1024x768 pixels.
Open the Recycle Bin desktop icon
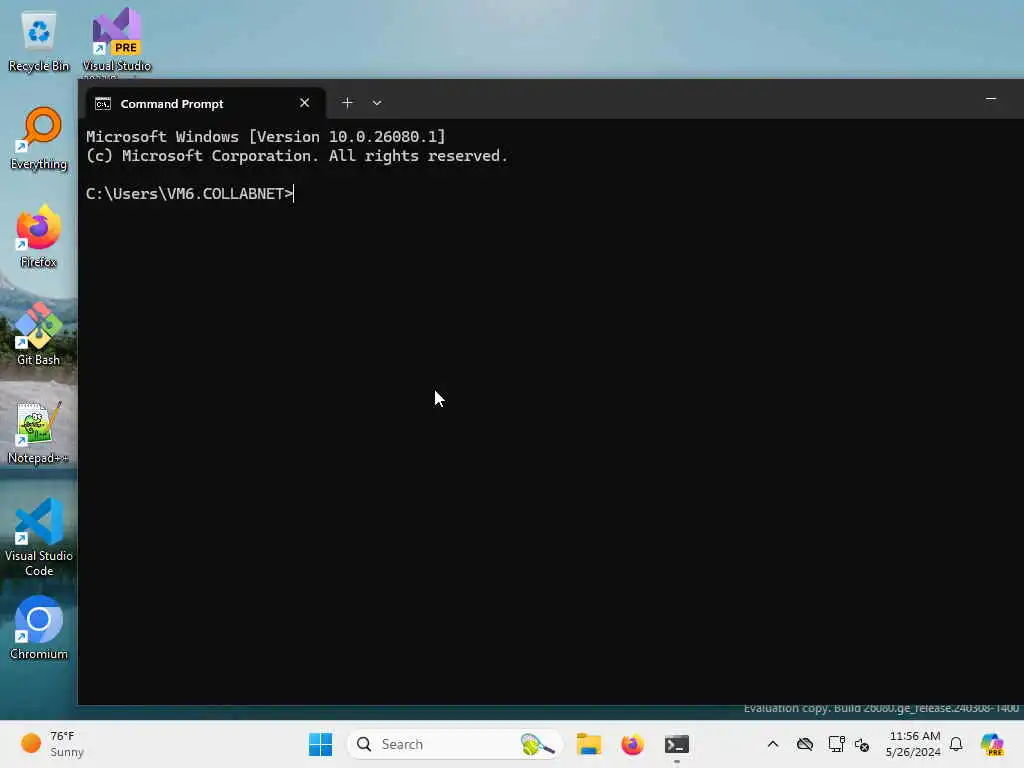point(39,40)
